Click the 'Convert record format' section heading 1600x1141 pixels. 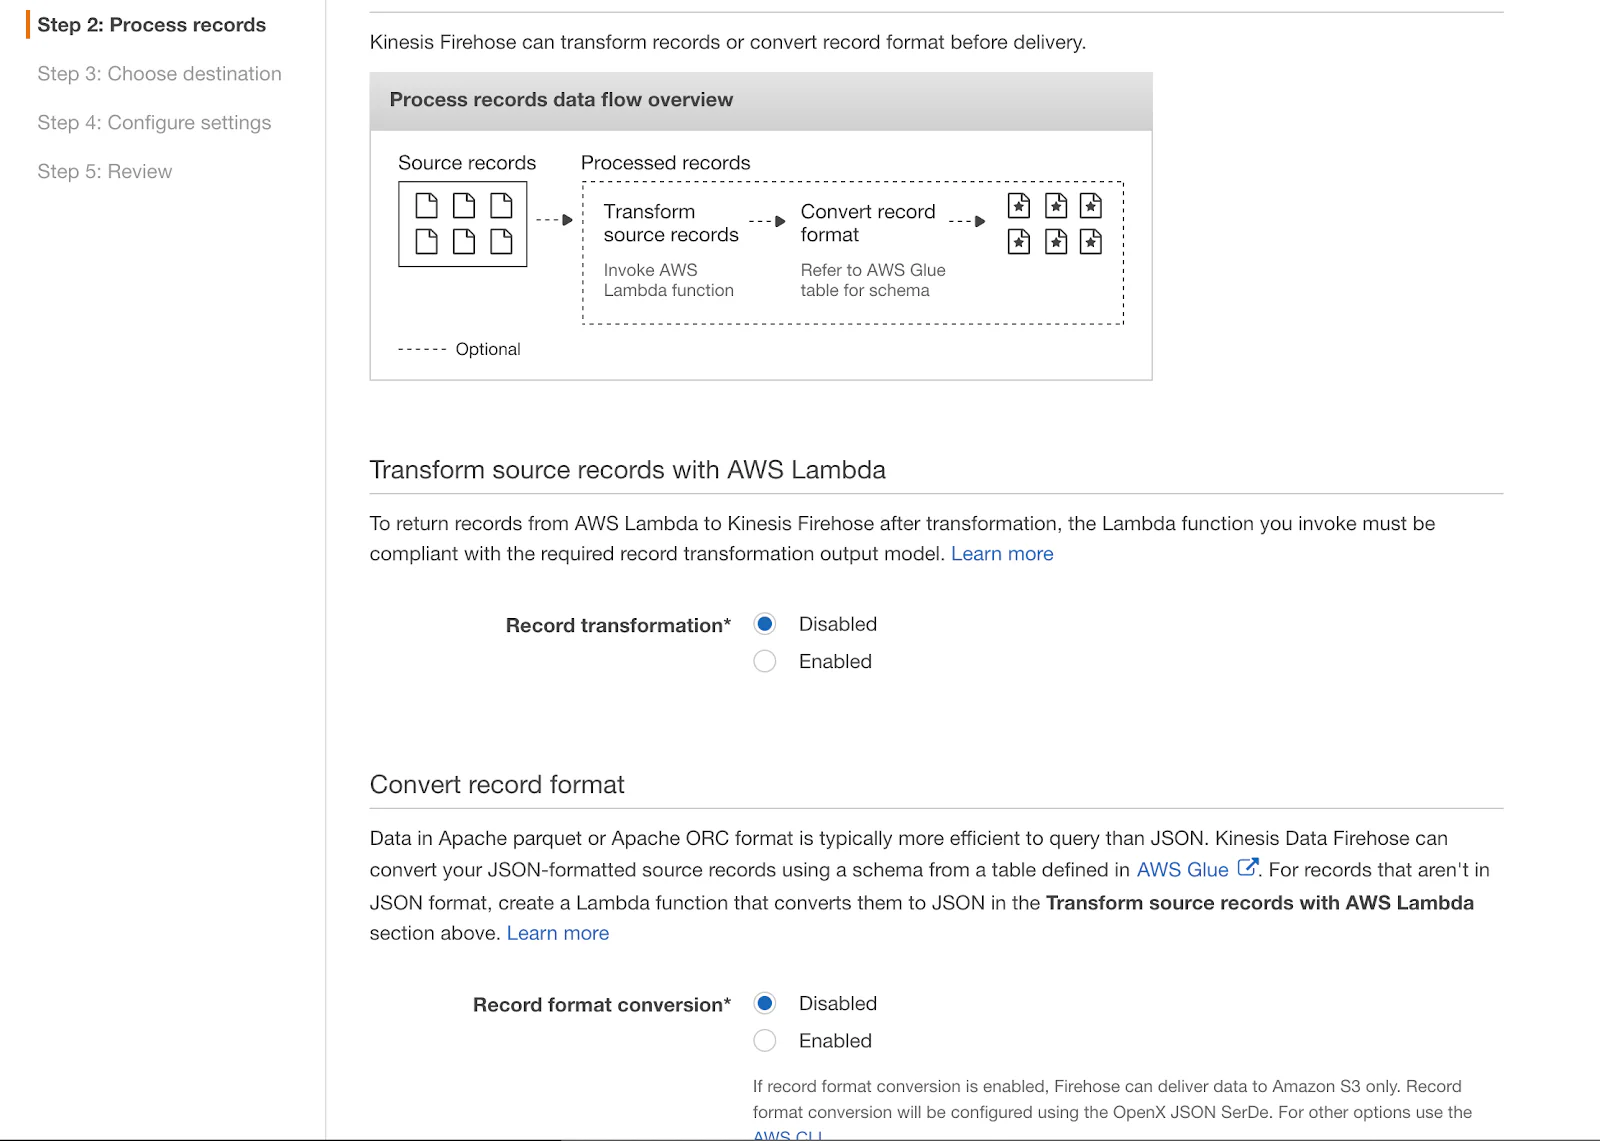point(497,785)
